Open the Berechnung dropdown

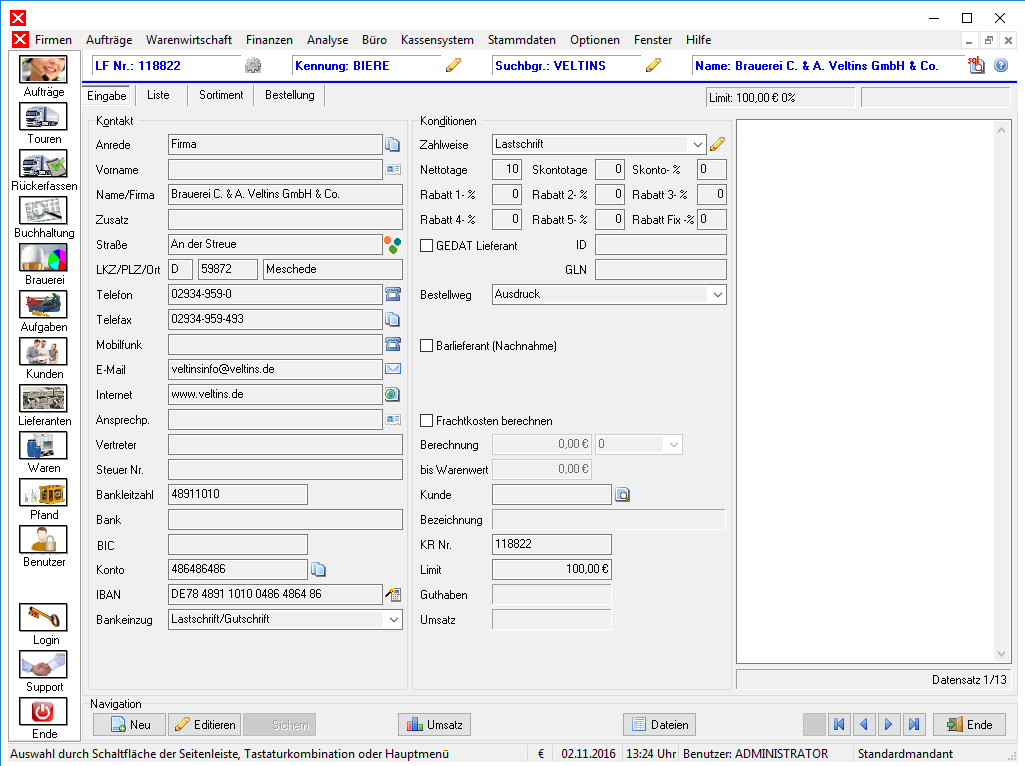coord(674,445)
